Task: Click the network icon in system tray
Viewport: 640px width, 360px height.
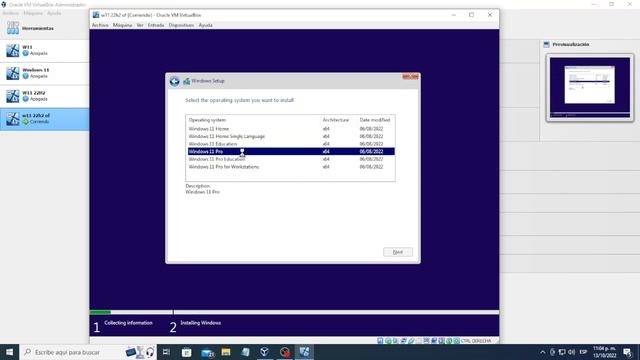Action: (562, 352)
